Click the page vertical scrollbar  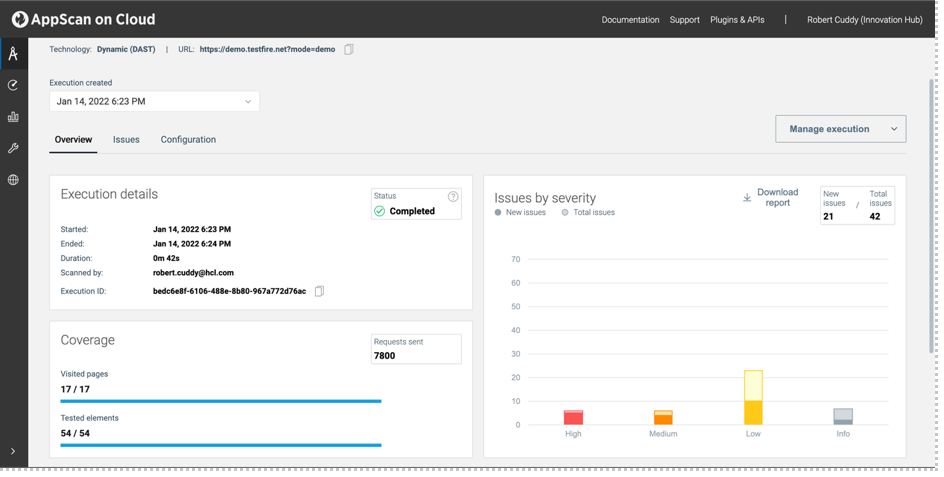(931, 215)
